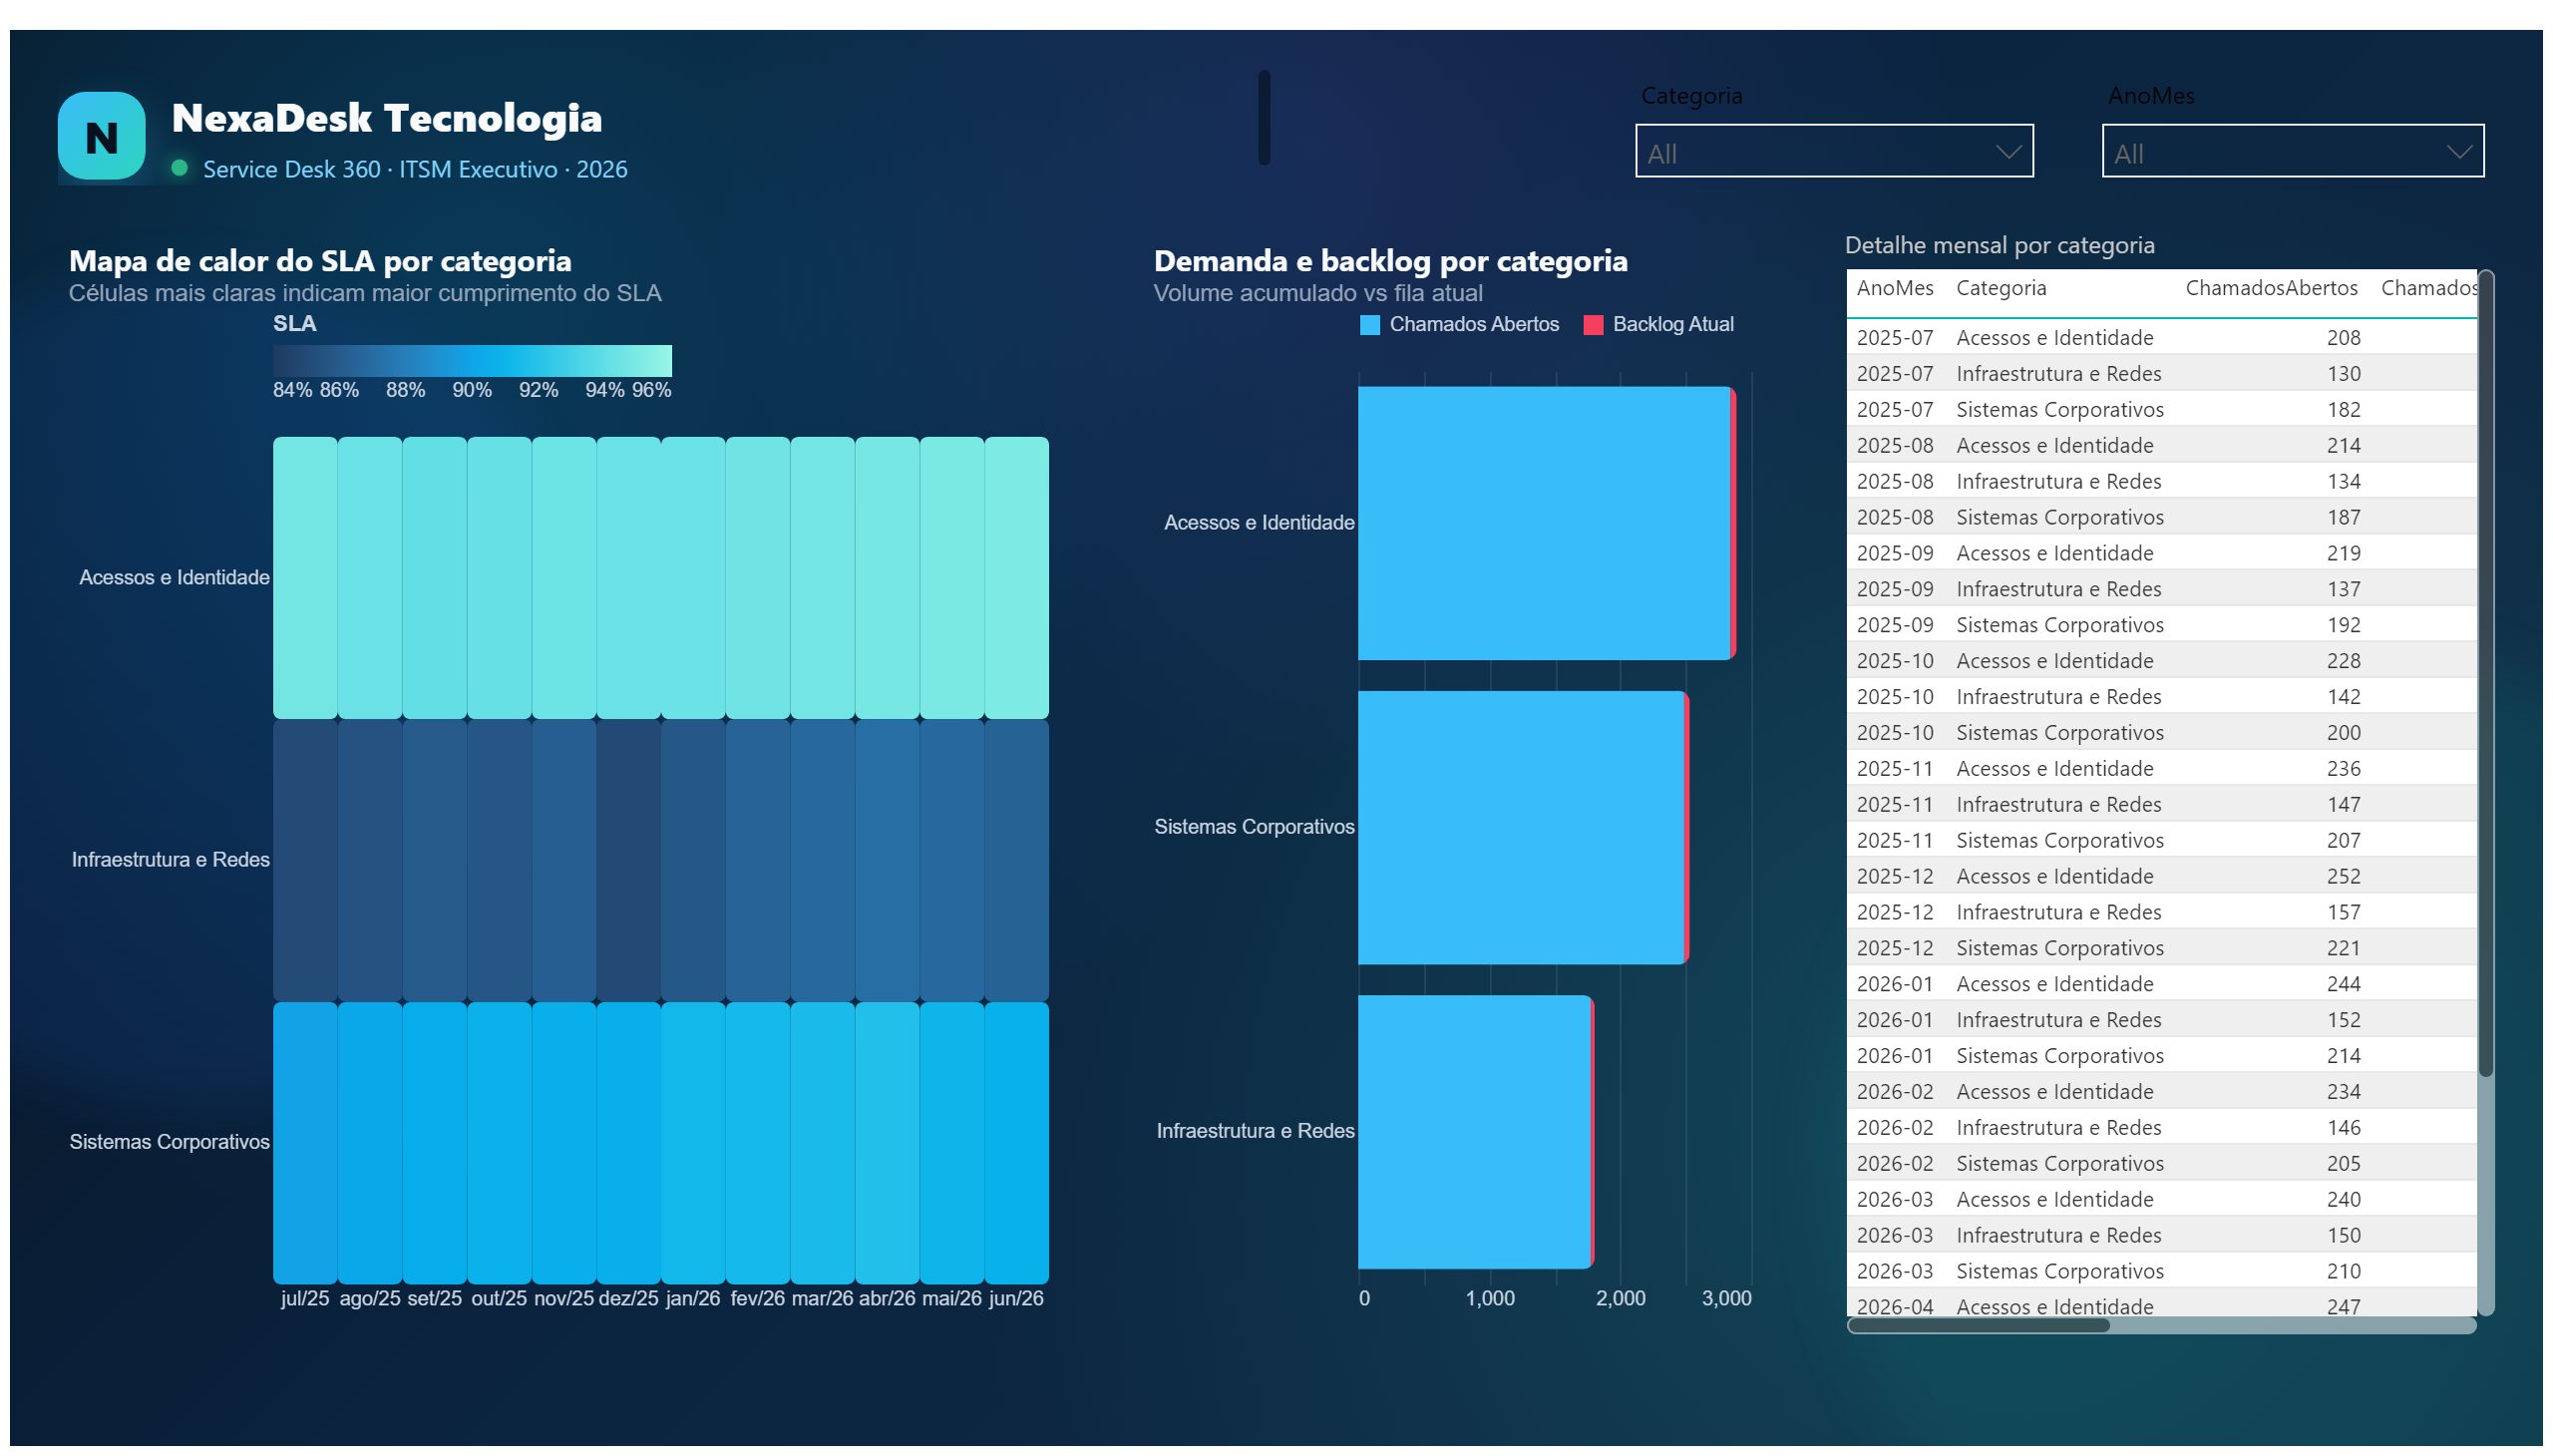The image size is (2553, 1456).
Task: Select table row 2025-10 Sistemas Corporativos
Action: click(2160, 732)
